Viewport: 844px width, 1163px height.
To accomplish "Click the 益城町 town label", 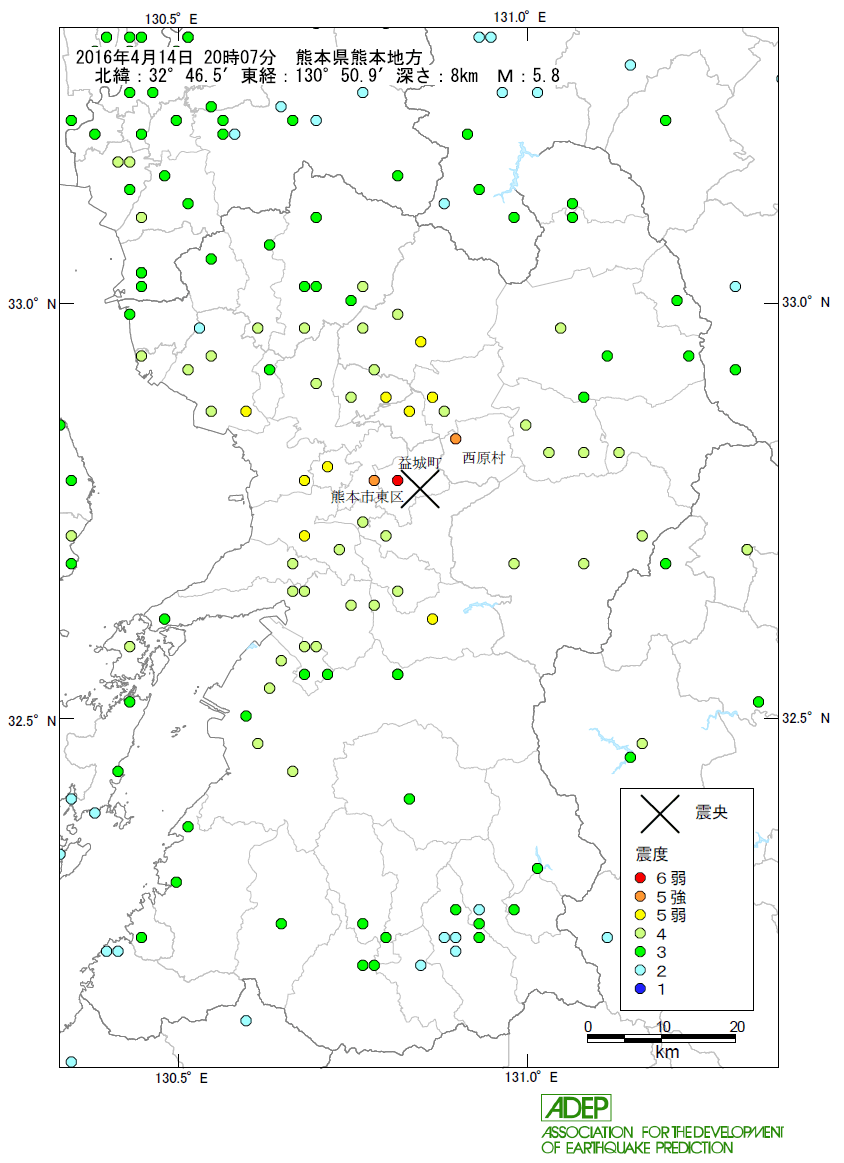I will click(420, 463).
